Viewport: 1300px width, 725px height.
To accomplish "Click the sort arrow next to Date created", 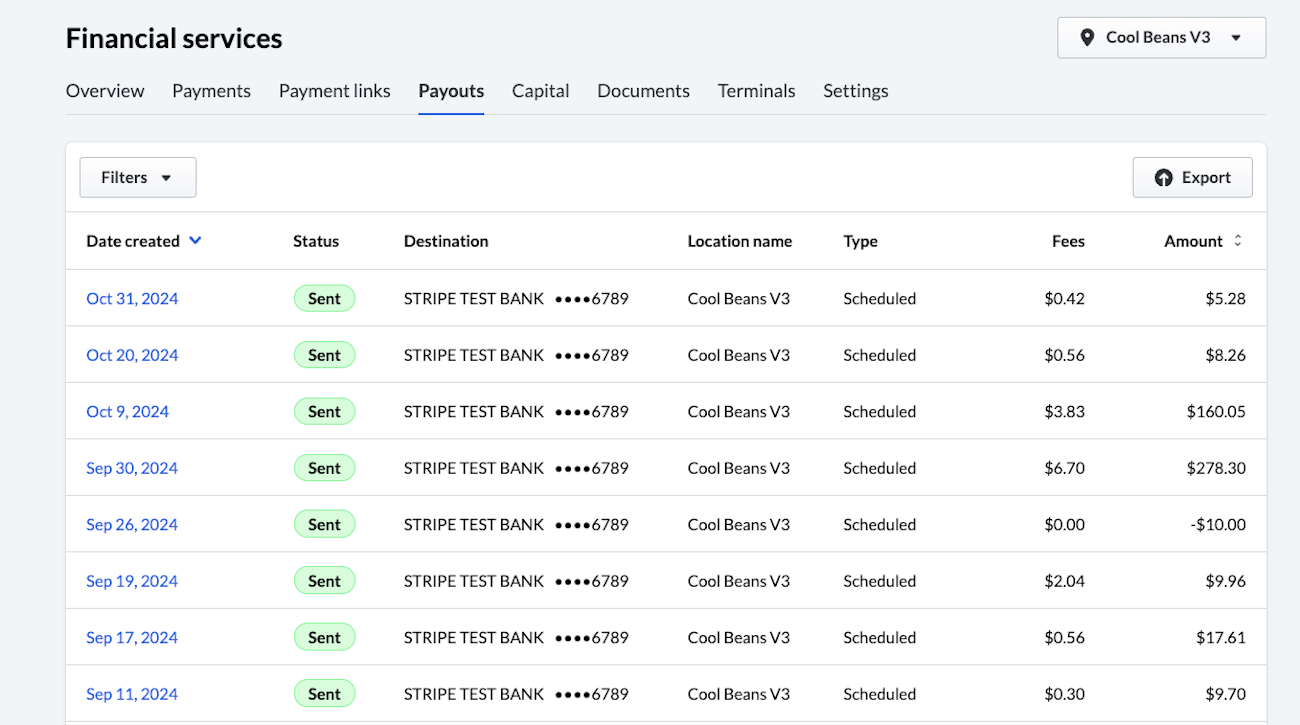I will [x=195, y=240].
